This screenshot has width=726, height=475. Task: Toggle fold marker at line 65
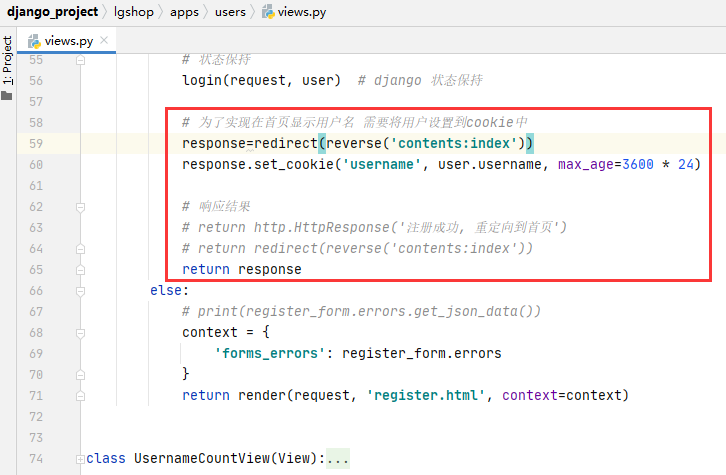pyautogui.click(x=81, y=270)
